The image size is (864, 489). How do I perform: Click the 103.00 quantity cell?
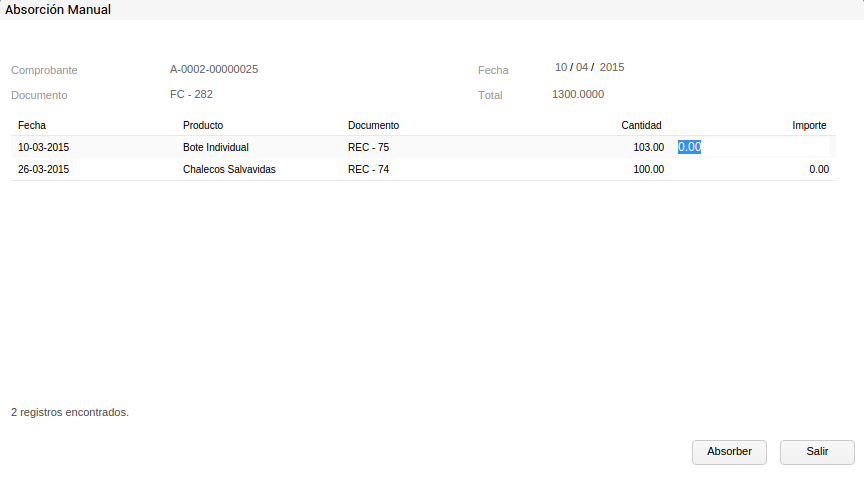click(649, 147)
